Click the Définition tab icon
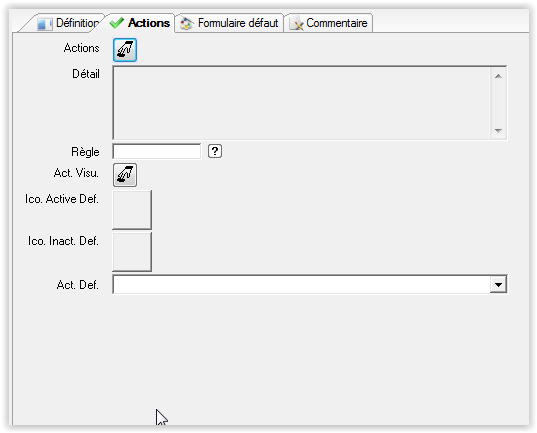 coord(45,24)
